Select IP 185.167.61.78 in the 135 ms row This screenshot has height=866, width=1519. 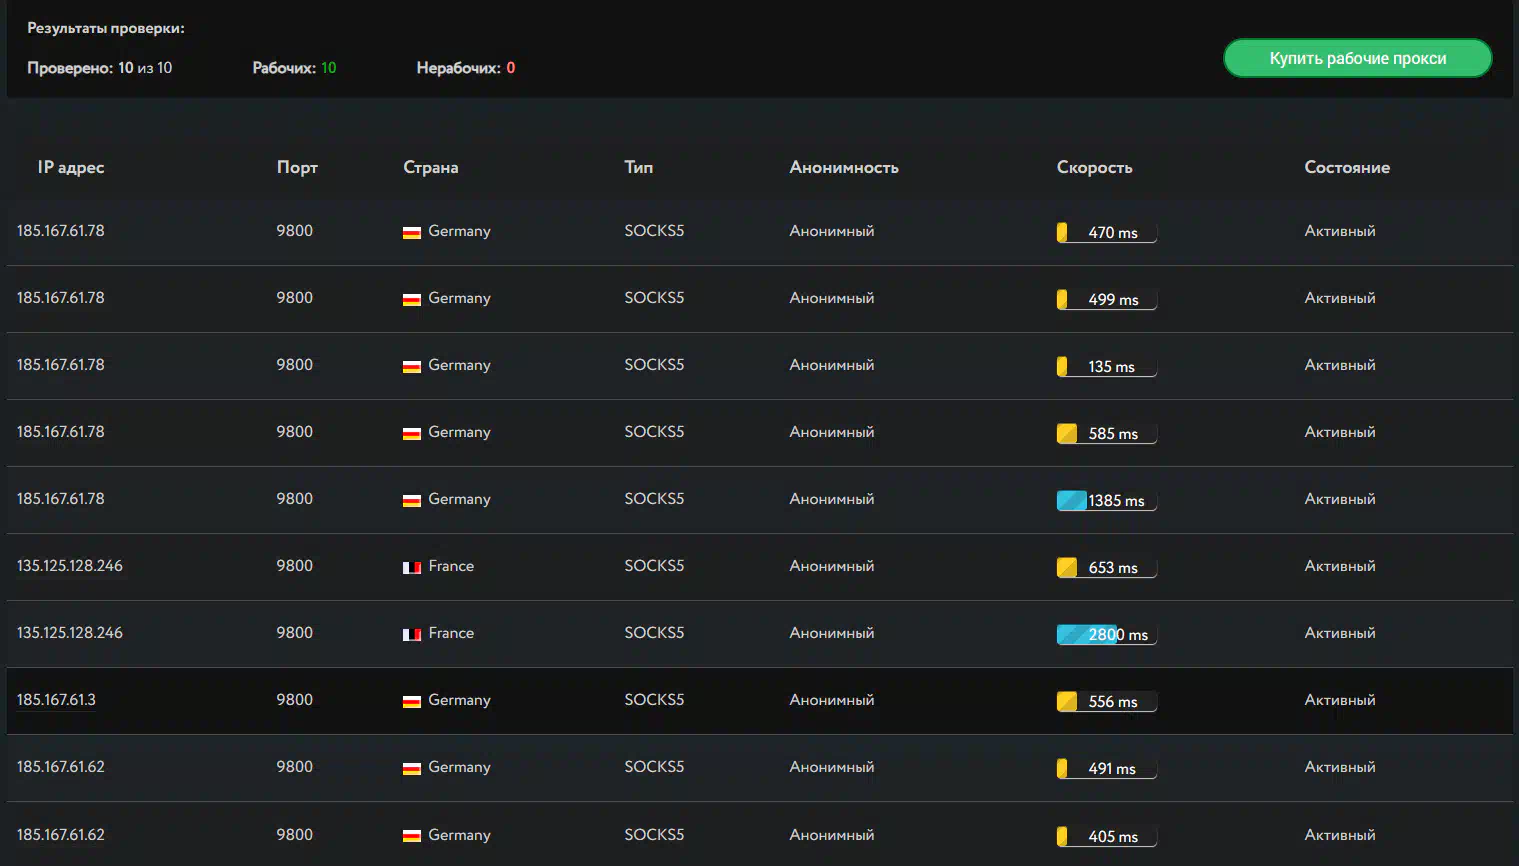[x=60, y=364]
